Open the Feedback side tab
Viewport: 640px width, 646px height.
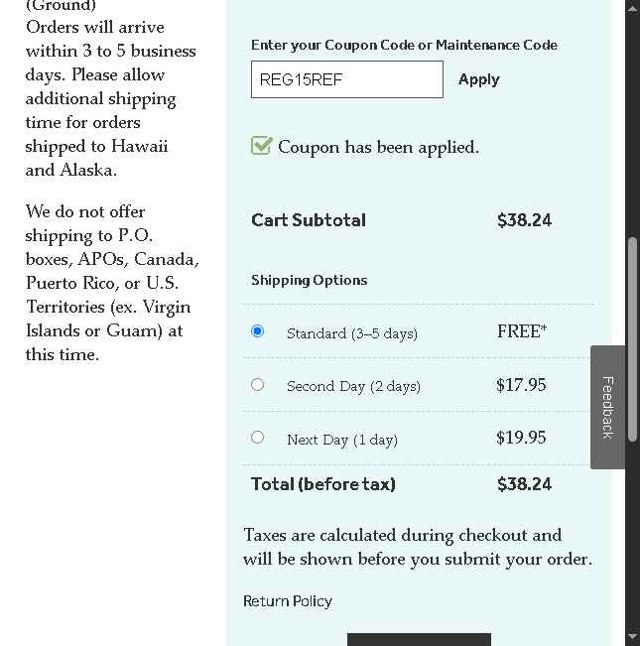pyautogui.click(x=607, y=407)
